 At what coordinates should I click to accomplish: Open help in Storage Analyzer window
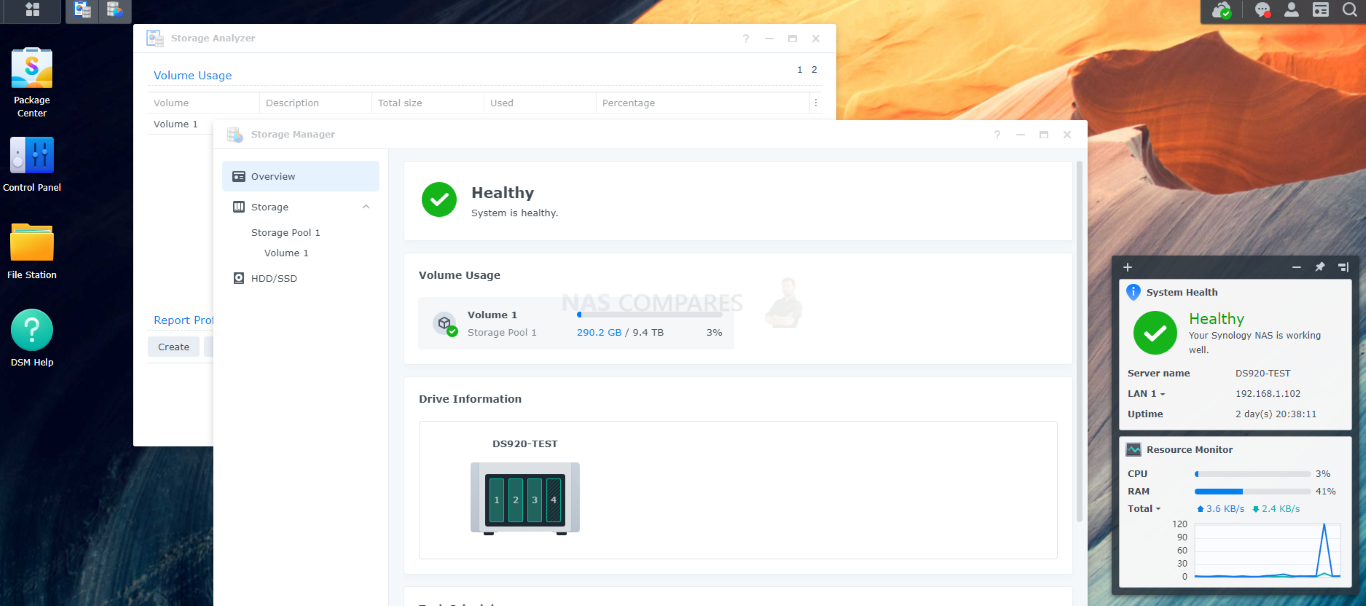[745, 39]
